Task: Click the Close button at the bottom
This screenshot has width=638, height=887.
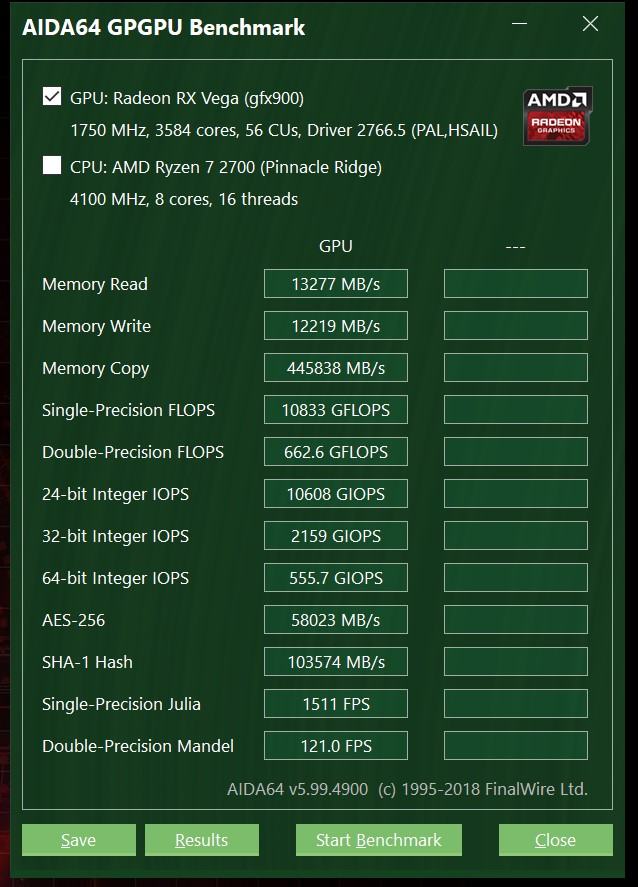Action: pos(555,840)
